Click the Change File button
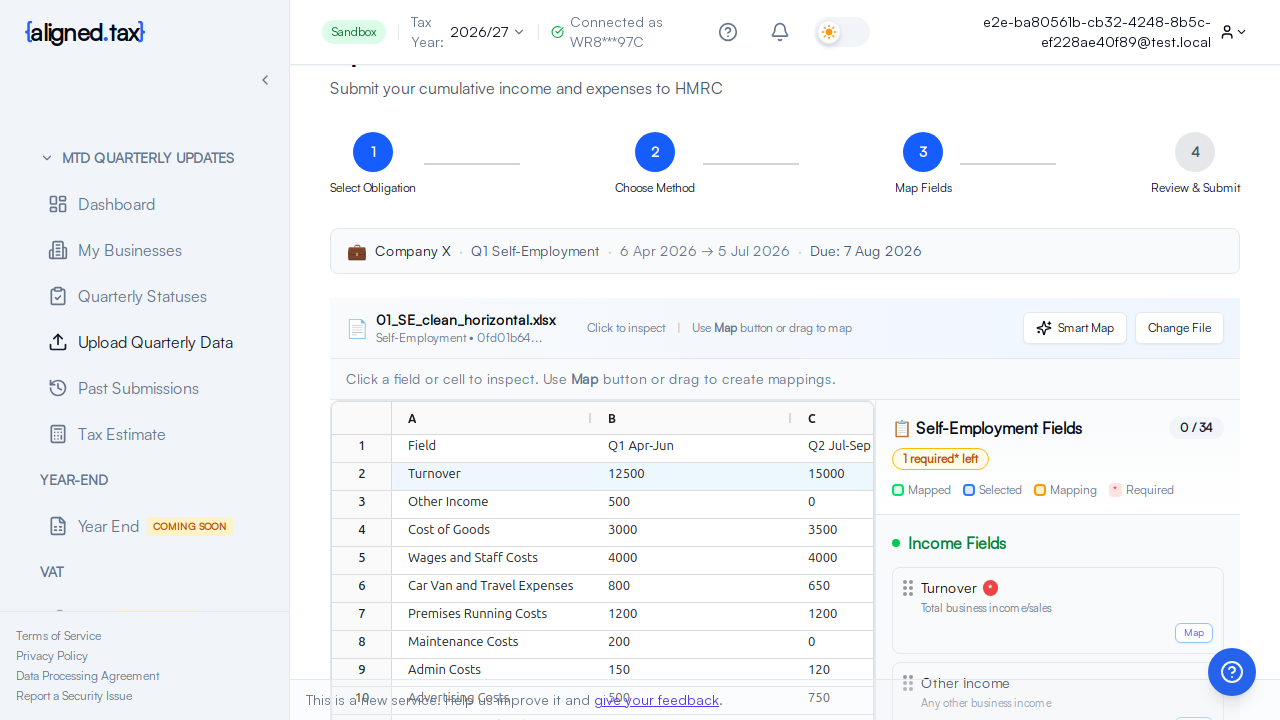 pos(1179,328)
